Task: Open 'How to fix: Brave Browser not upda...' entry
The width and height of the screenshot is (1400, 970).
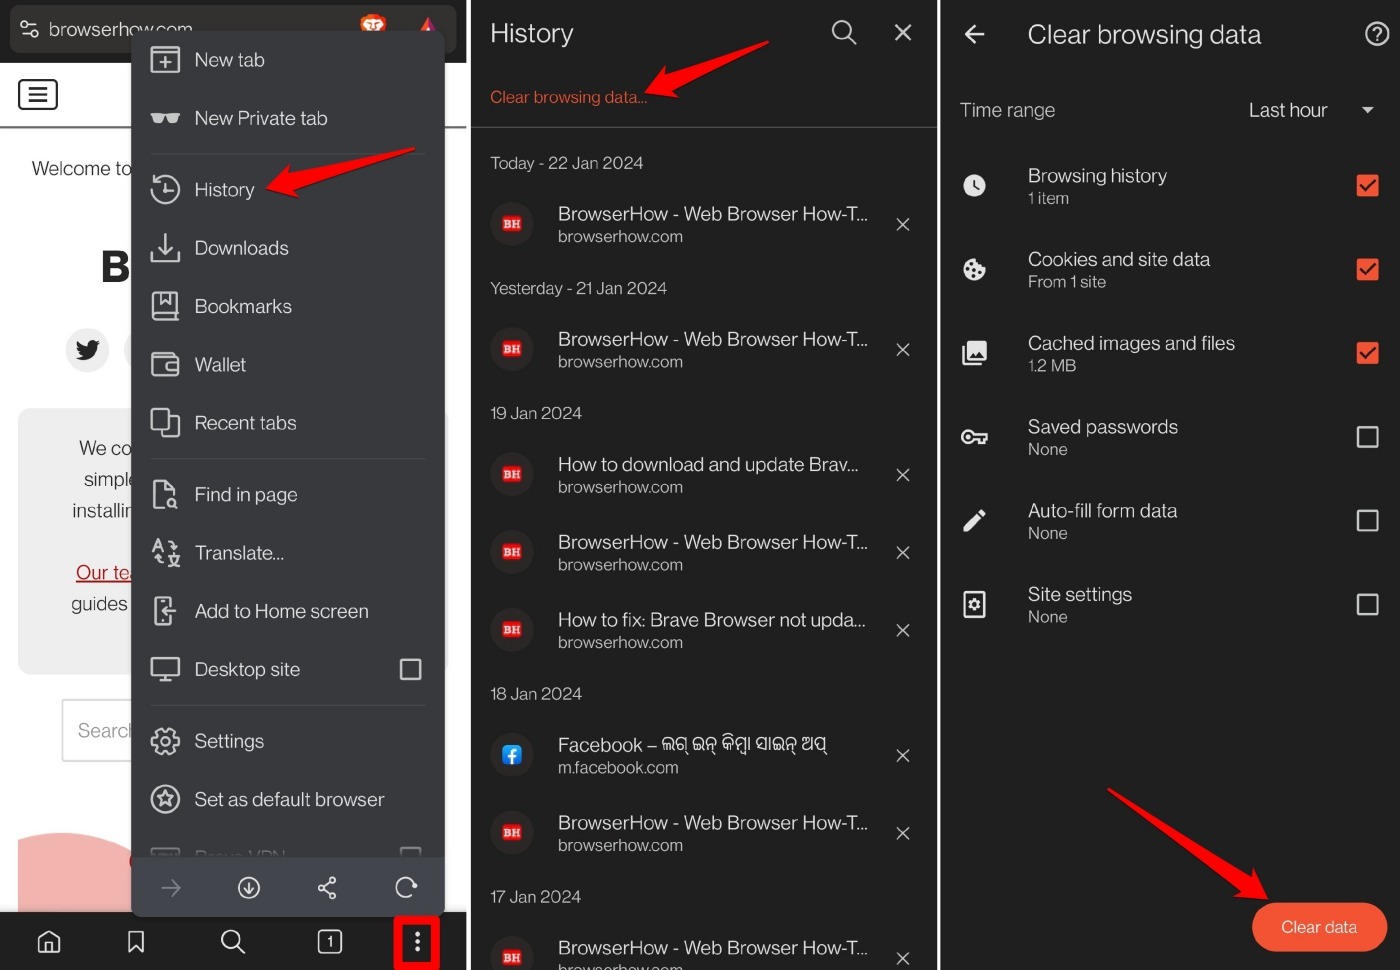Action: pyautogui.click(x=690, y=631)
